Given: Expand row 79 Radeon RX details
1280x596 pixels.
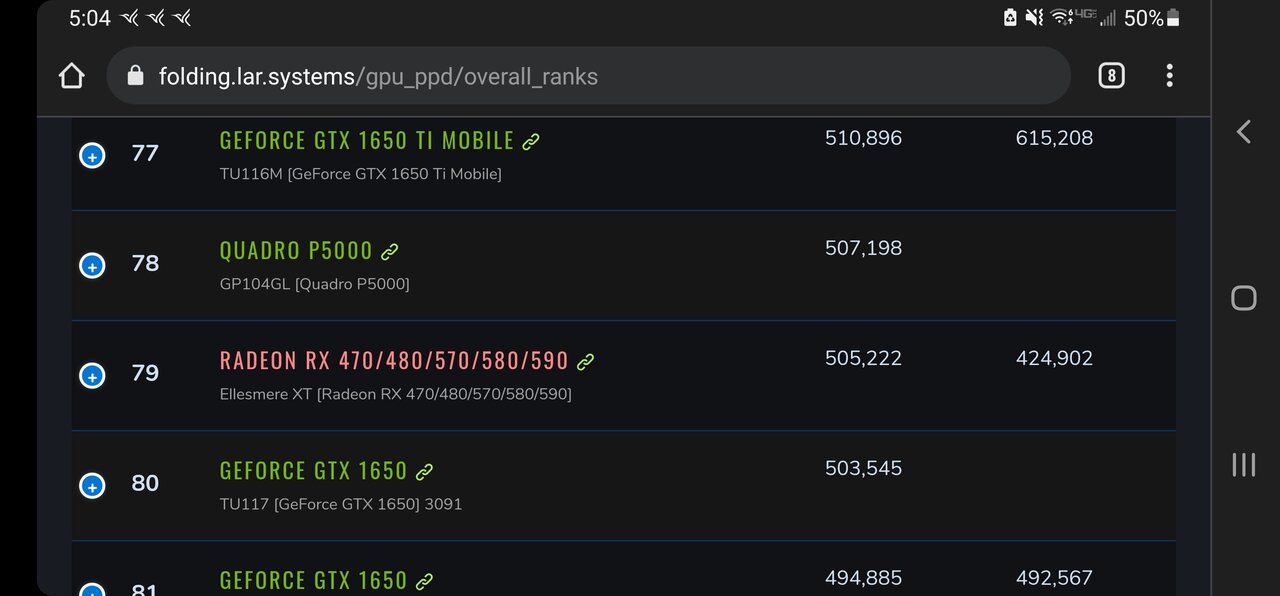Looking at the screenshot, I should (92, 375).
